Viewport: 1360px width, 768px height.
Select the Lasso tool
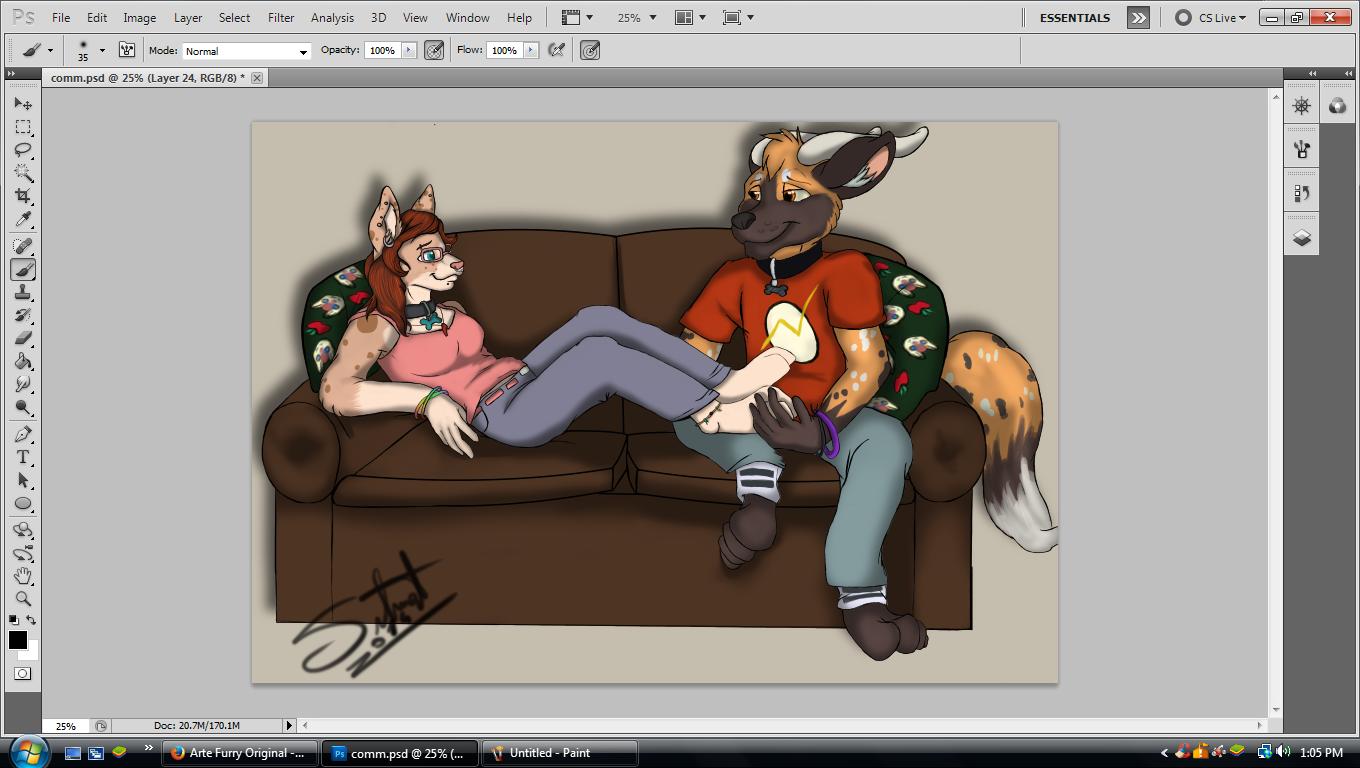[23, 149]
